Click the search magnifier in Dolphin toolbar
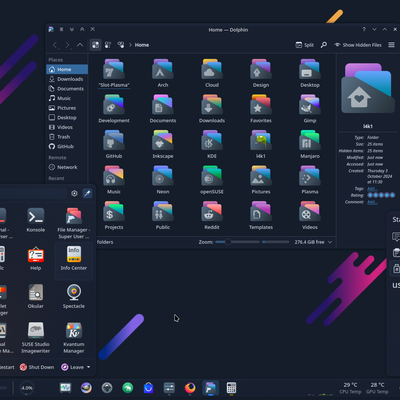 (x=323, y=45)
